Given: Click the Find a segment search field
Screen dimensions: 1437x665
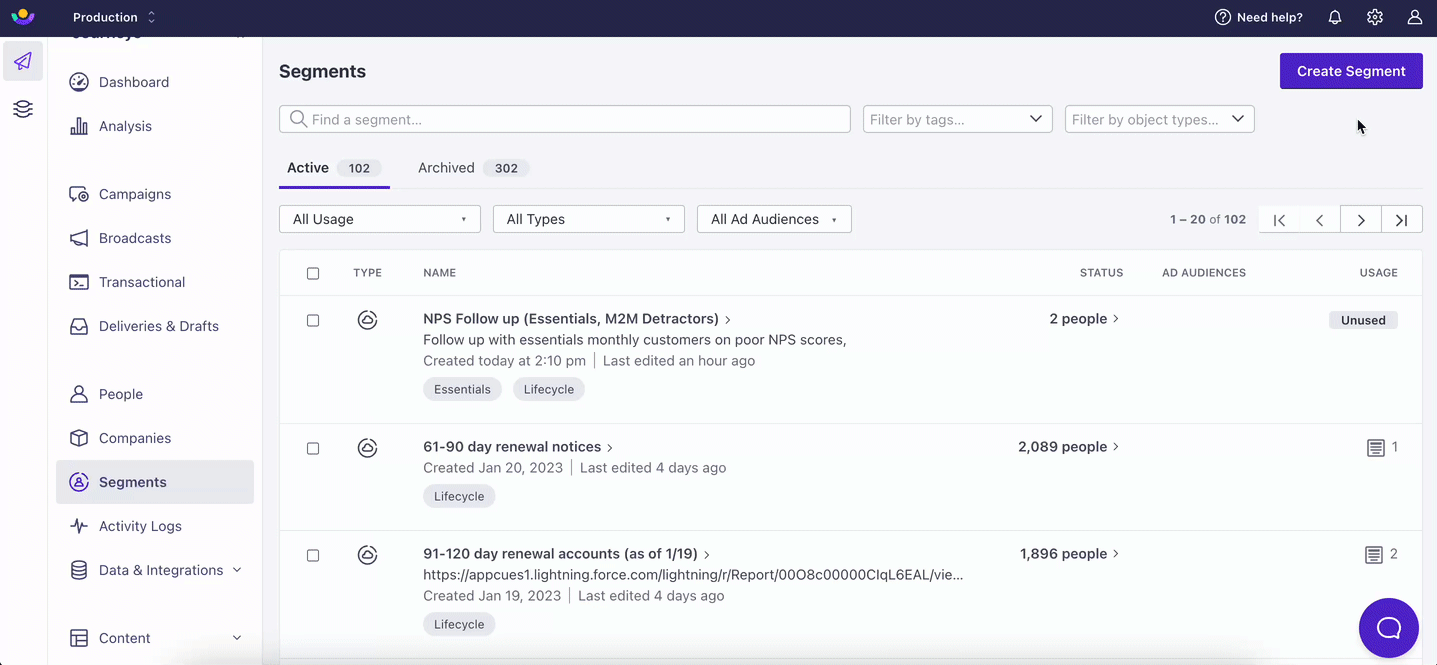Looking at the screenshot, I should 565,119.
